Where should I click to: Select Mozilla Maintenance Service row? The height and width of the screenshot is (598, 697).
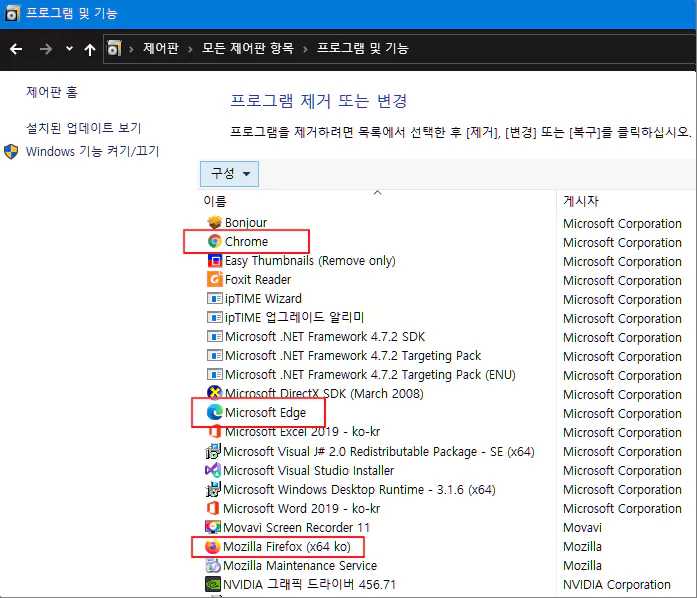300,566
